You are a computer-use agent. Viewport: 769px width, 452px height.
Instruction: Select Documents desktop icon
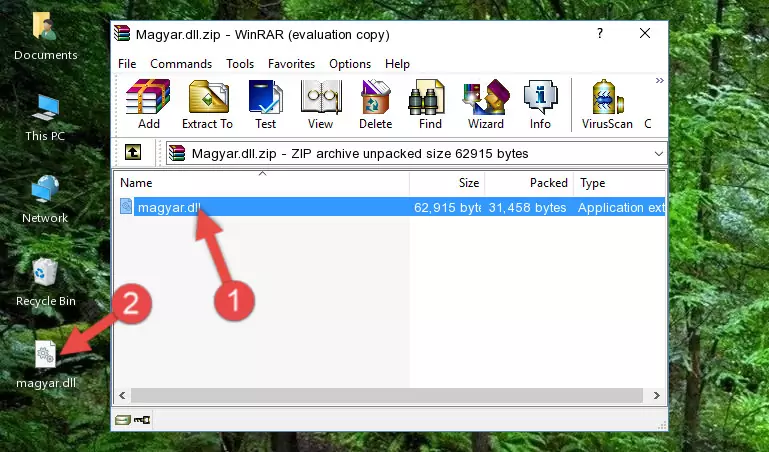click(45, 36)
